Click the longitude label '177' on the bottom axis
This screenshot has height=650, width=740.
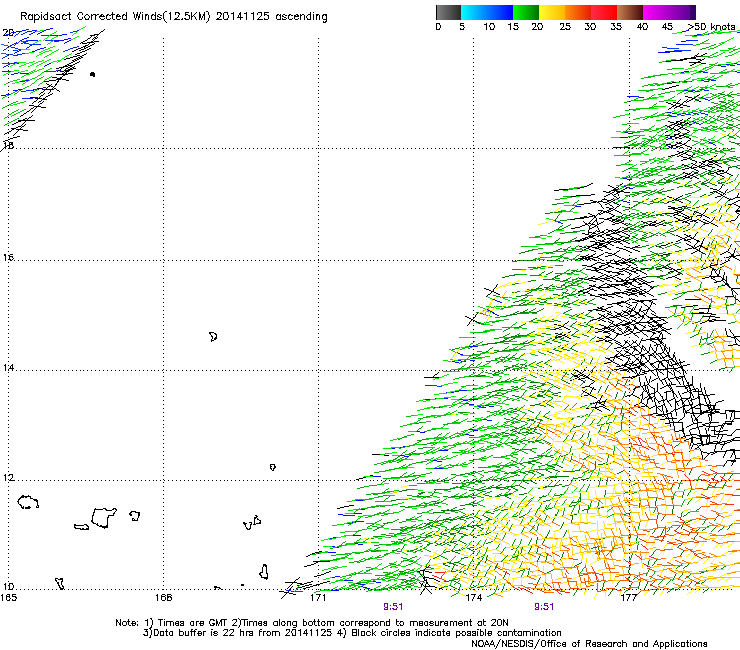coord(629,598)
